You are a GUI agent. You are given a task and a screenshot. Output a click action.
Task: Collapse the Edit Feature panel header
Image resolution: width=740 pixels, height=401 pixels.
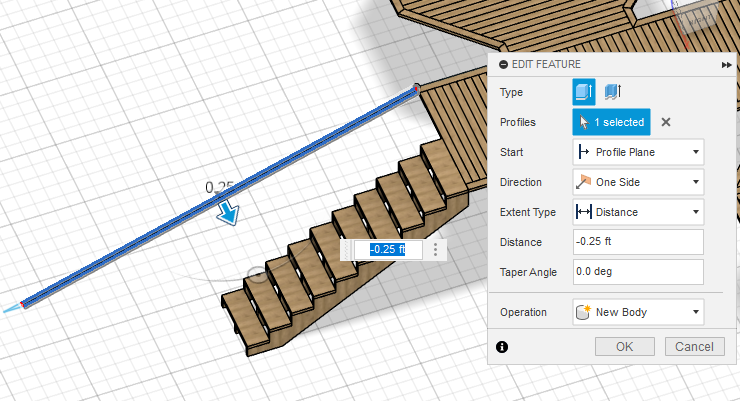(503, 64)
